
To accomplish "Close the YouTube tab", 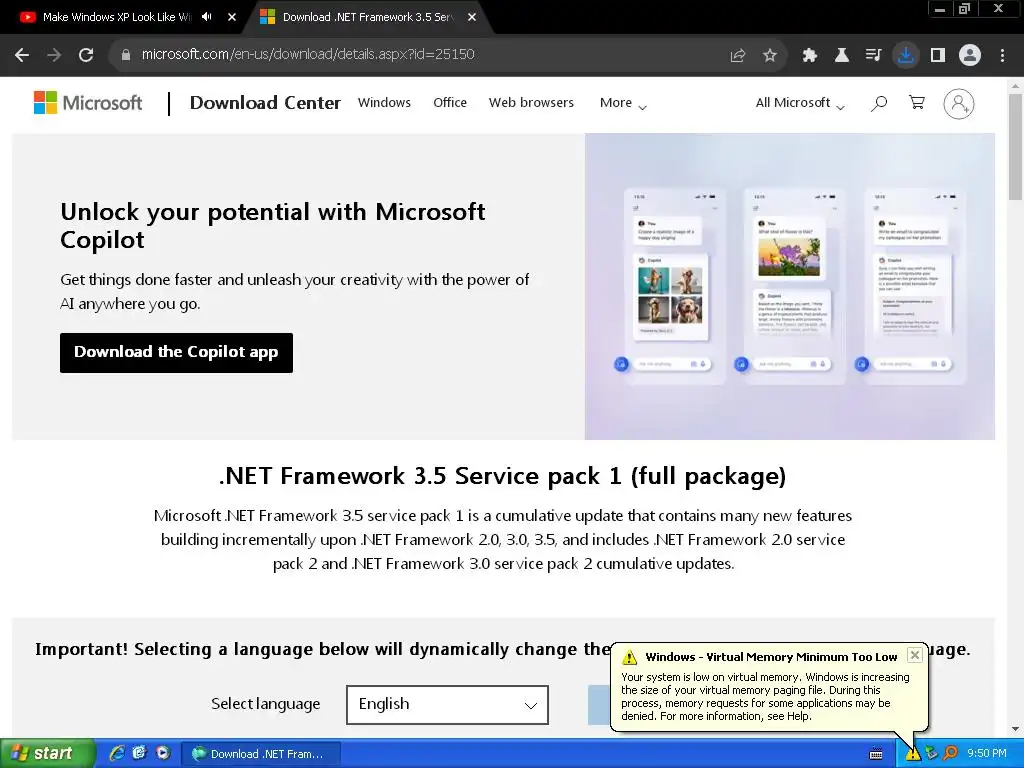I will tap(232, 17).
